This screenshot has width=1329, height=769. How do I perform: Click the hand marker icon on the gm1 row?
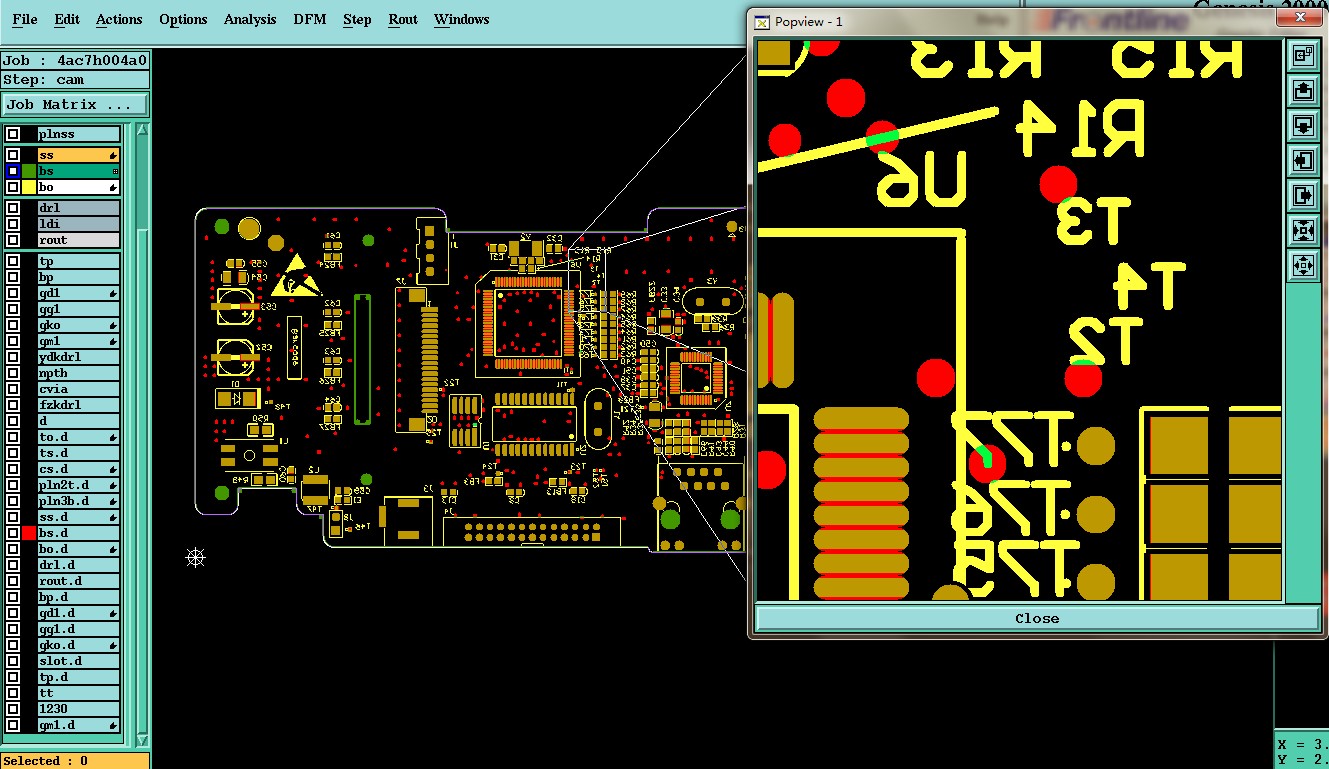[x=114, y=342]
